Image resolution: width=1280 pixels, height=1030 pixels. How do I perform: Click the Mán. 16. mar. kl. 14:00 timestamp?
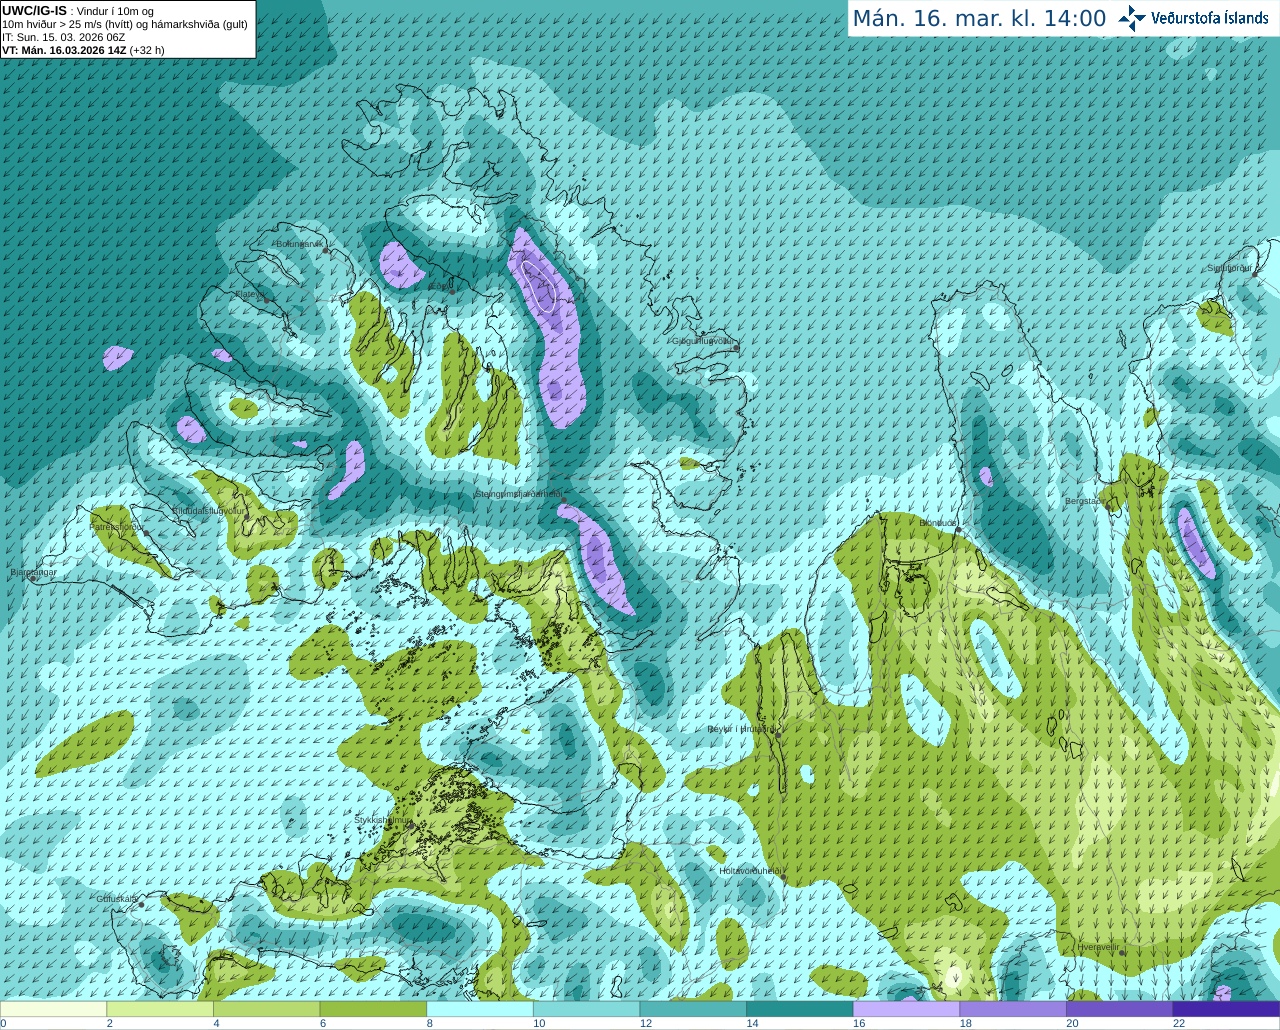coord(979,19)
